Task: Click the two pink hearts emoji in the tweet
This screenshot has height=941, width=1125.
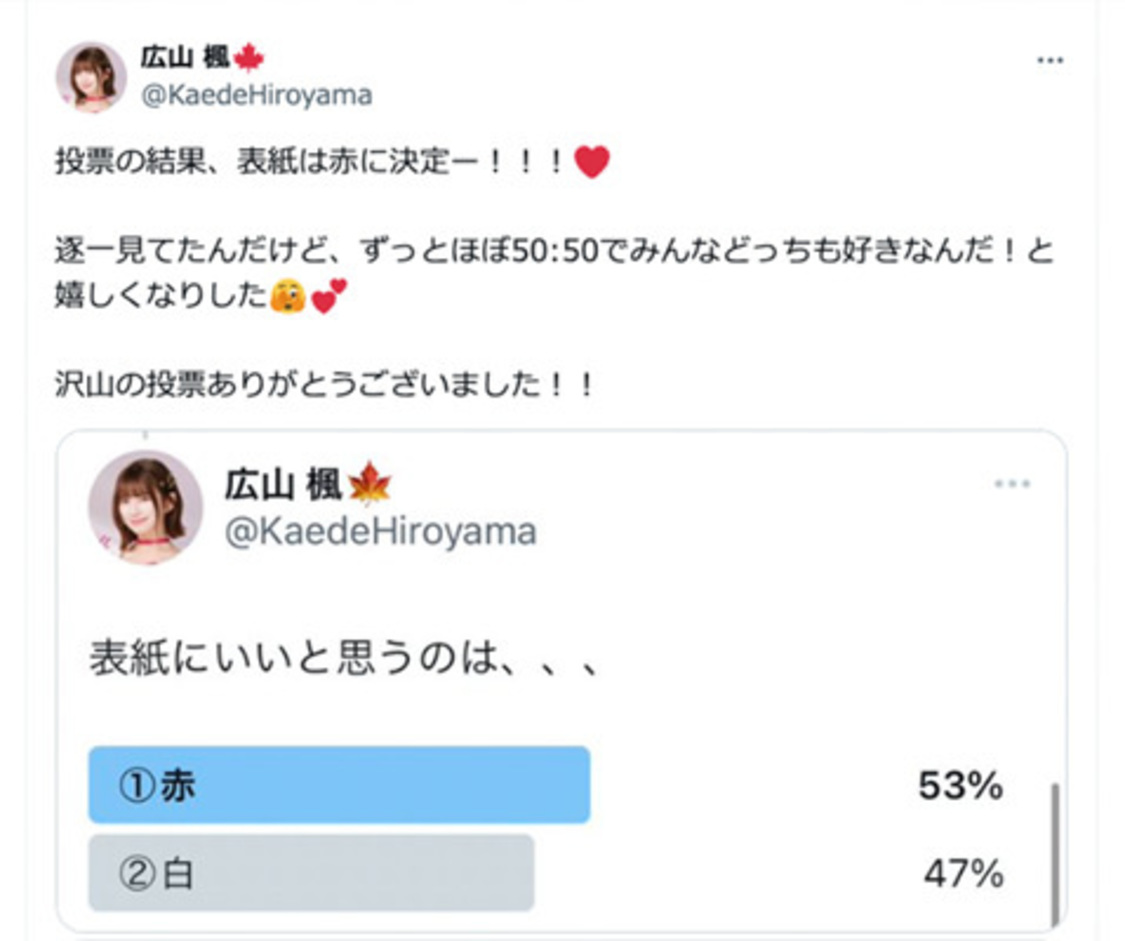Action: (x=329, y=298)
